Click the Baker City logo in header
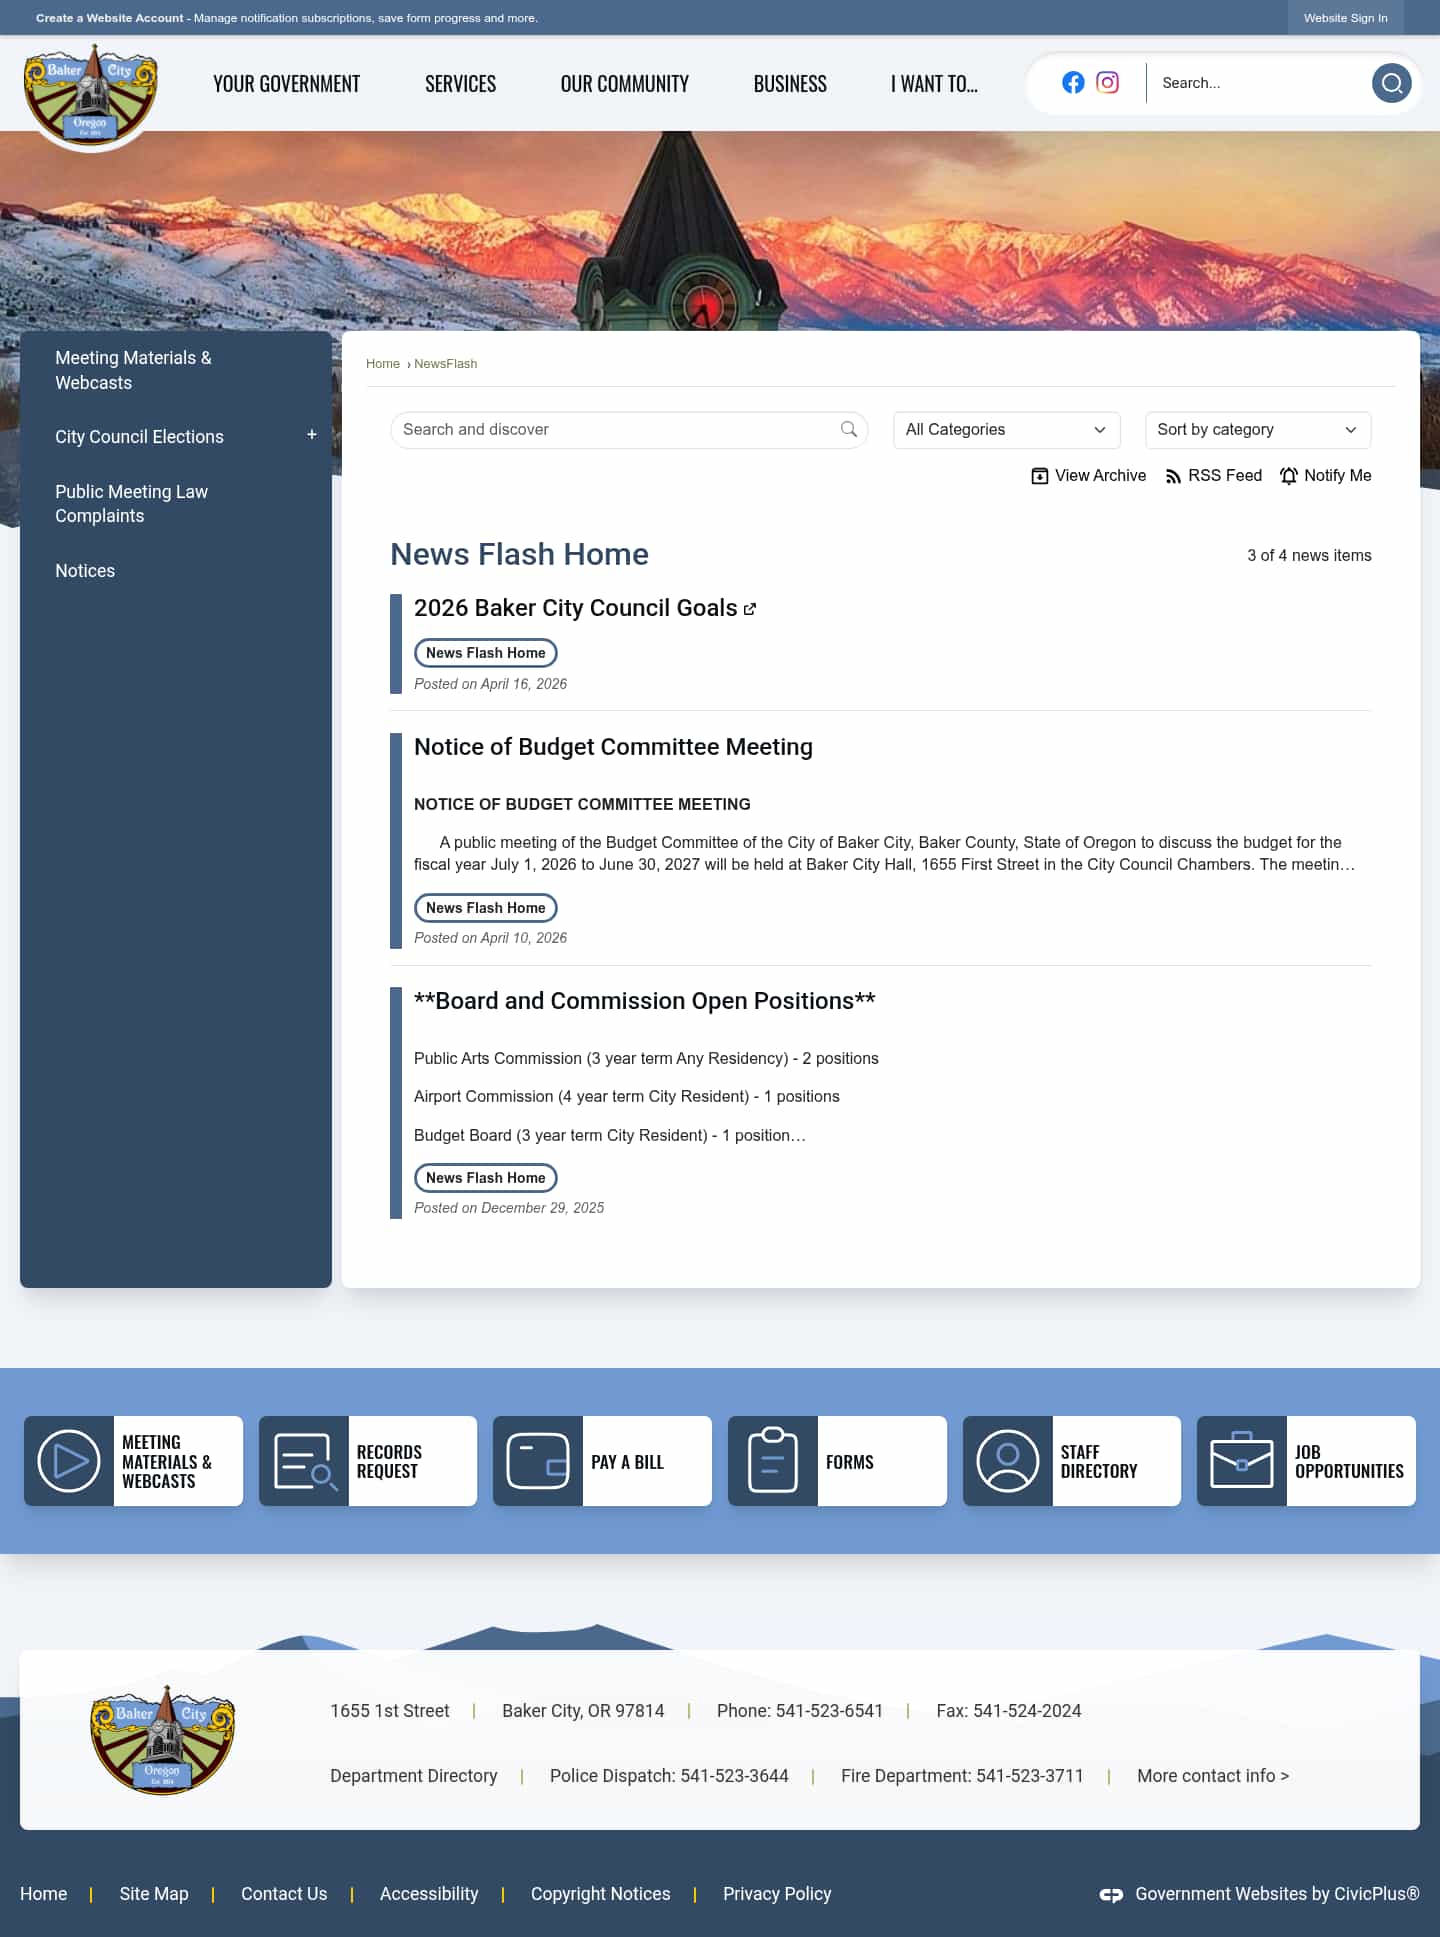1440x1937 pixels. (x=91, y=96)
